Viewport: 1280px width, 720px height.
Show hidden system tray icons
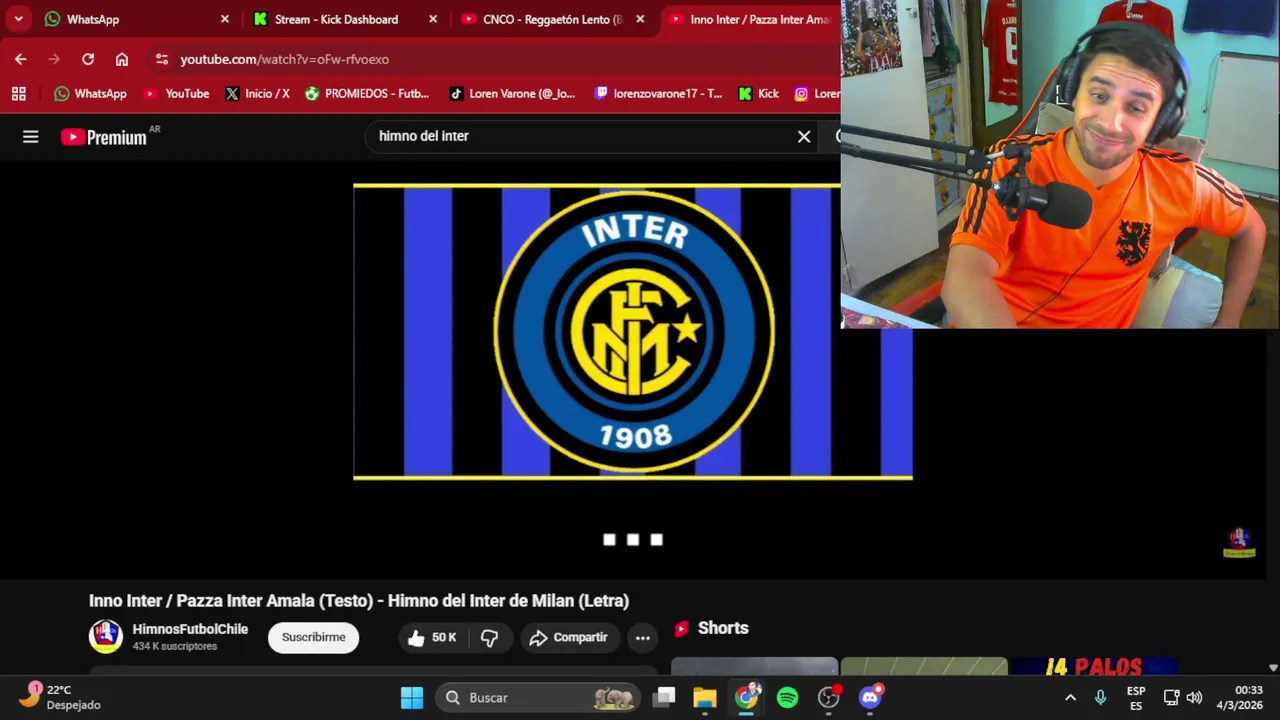1070,697
